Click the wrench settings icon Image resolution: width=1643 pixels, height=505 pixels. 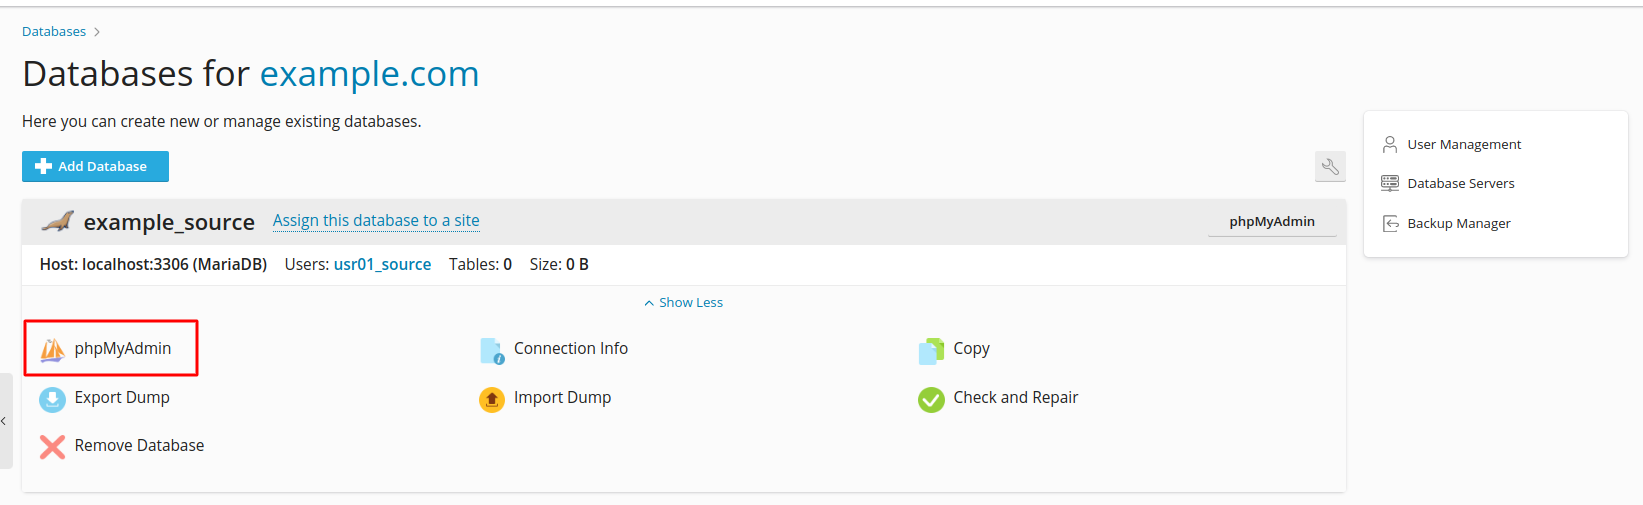tap(1330, 167)
